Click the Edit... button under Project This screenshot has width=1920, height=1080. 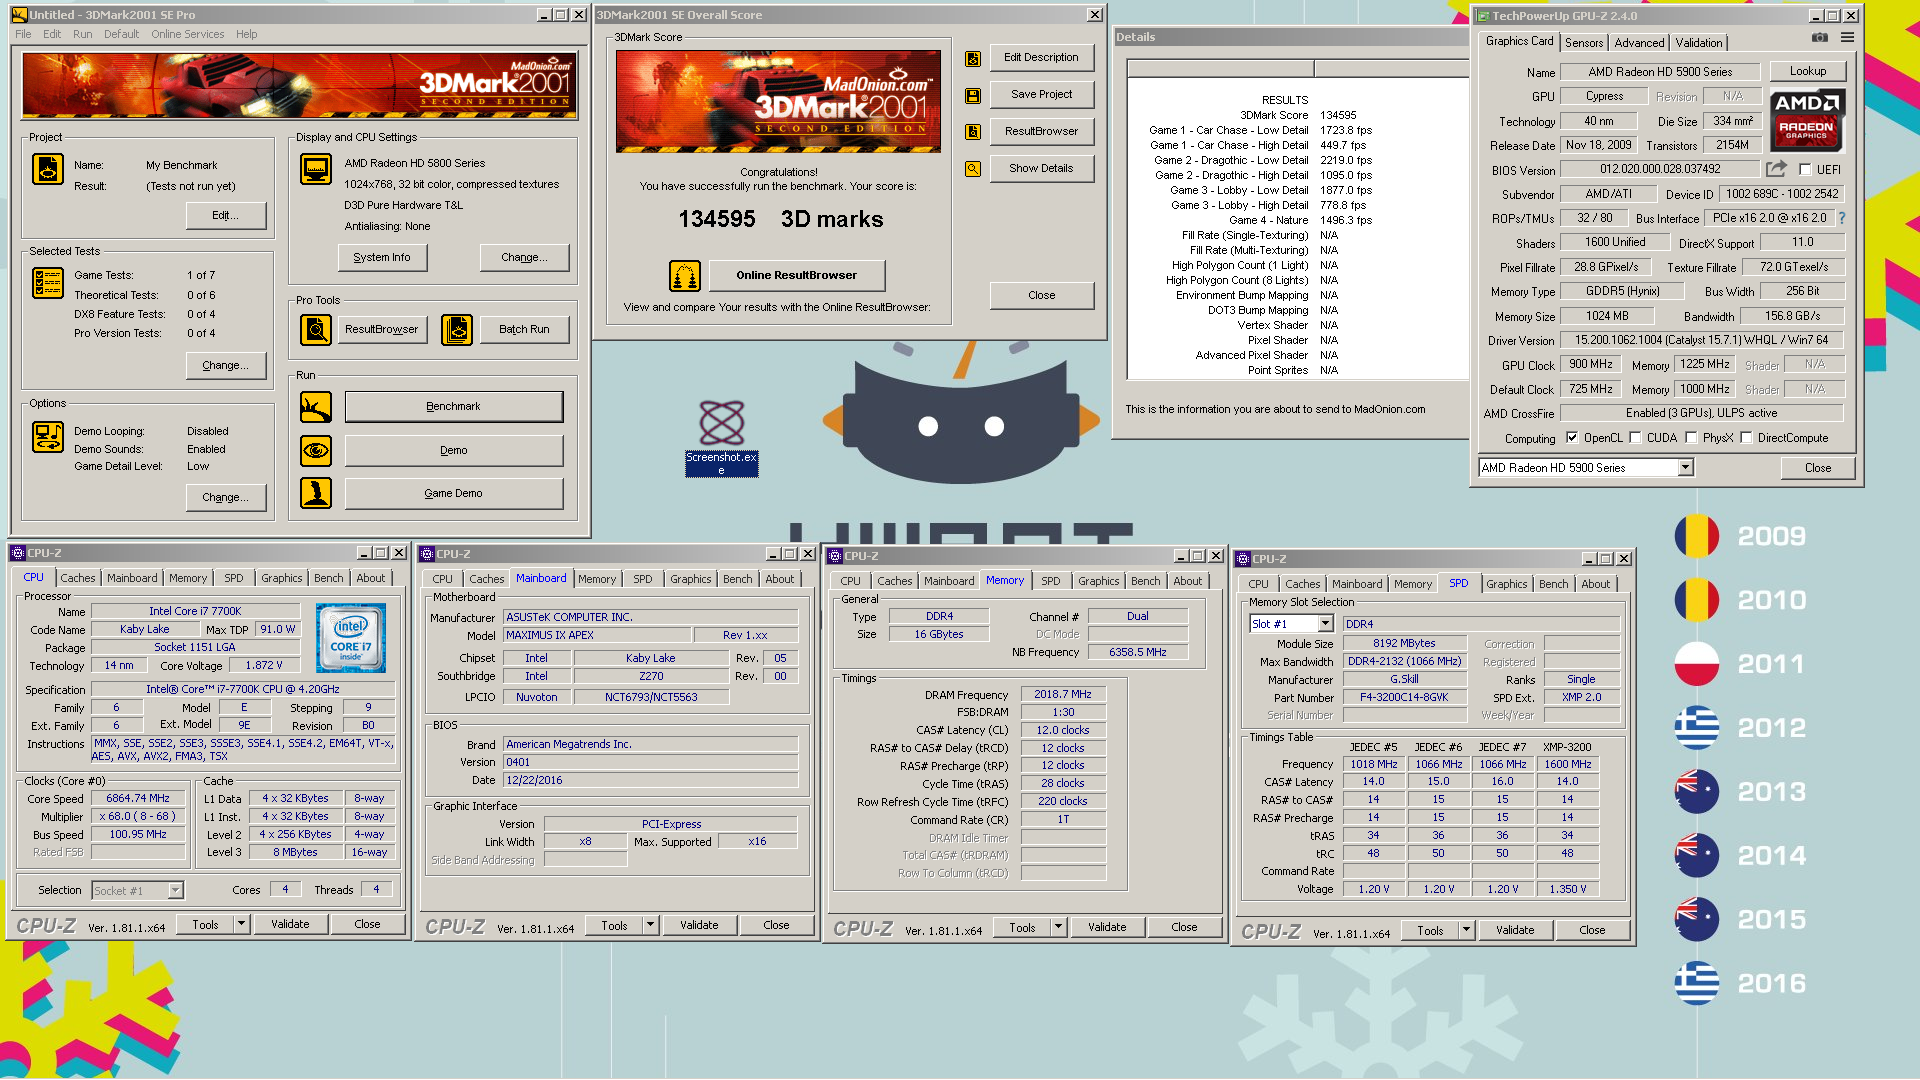coord(226,215)
